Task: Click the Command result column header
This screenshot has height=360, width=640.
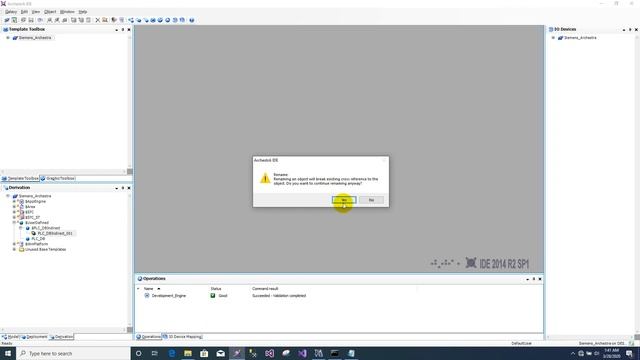Action: click(x=265, y=289)
